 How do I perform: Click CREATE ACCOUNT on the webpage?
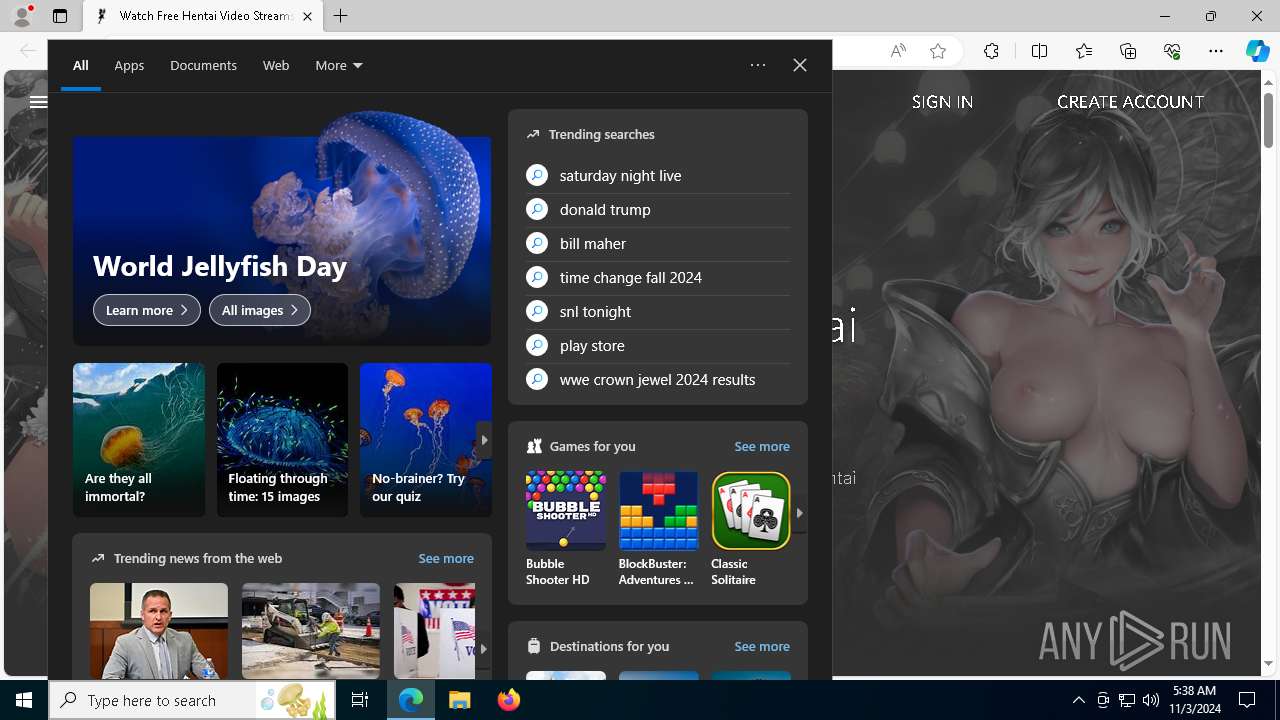point(1130,102)
